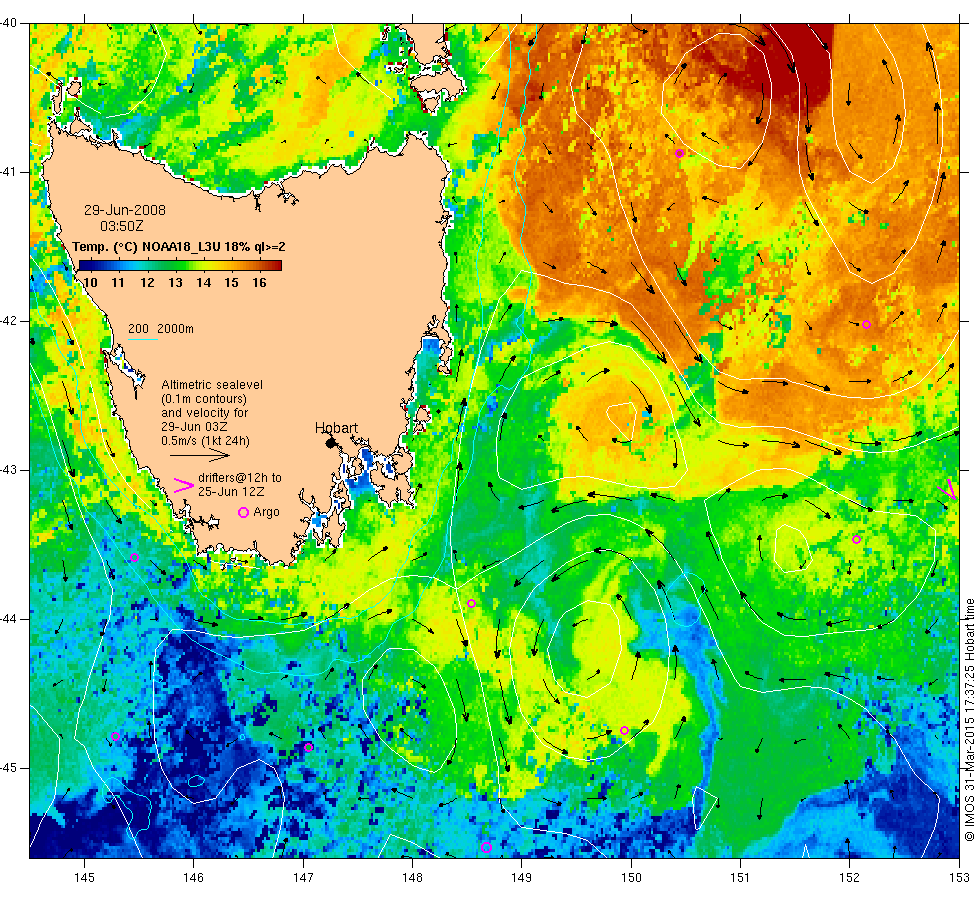980x900 pixels.
Task: Click the '2000m' depth contour label
Action: pyautogui.click(x=175, y=329)
